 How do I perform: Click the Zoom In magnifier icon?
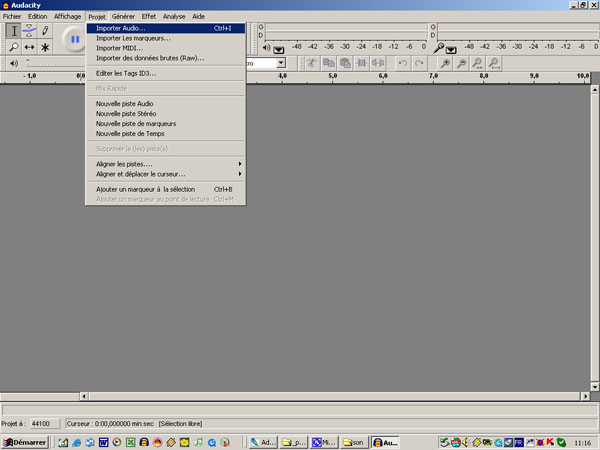pos(445,63)
